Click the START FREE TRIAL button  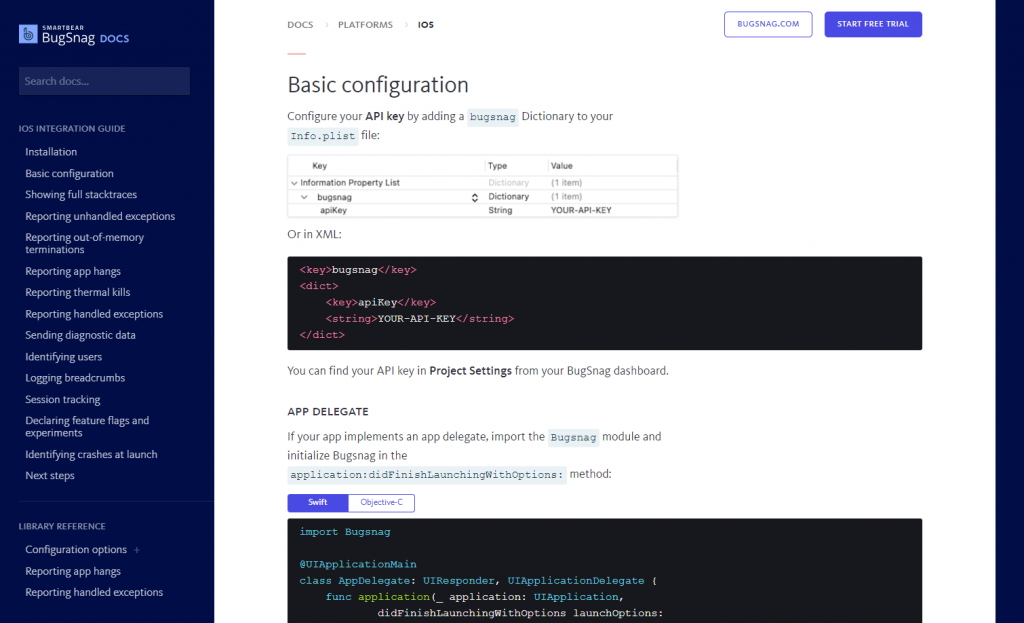pyautogui.click(x=873, y=24)
